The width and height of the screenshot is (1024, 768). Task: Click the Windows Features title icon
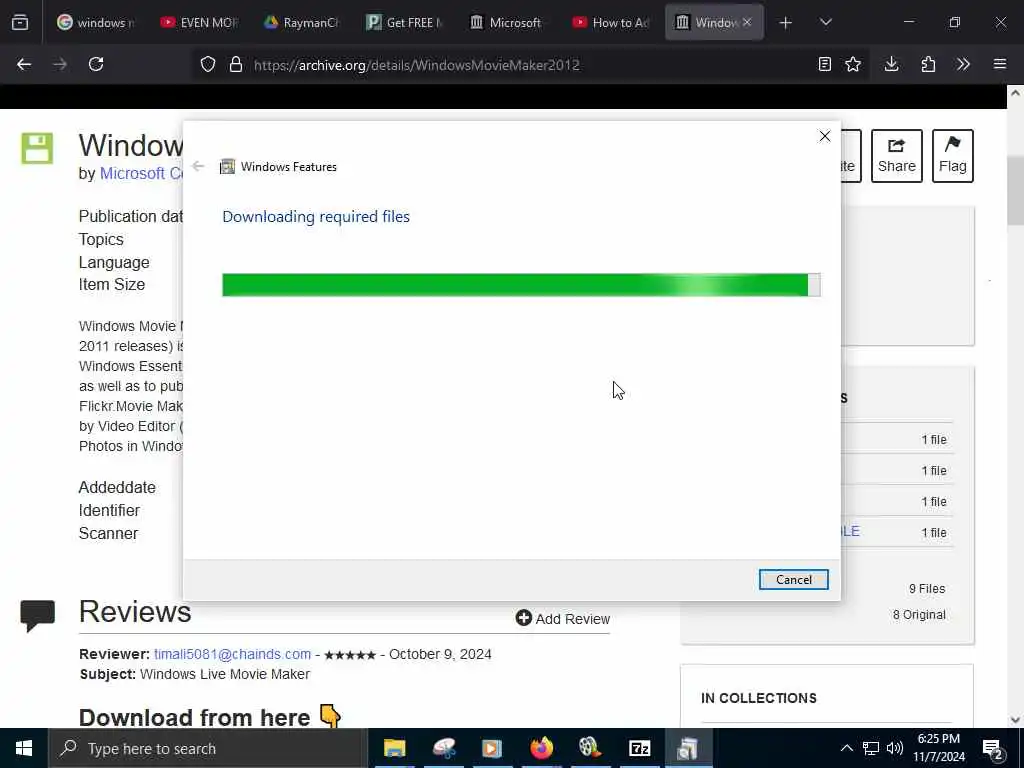[227, 167]
